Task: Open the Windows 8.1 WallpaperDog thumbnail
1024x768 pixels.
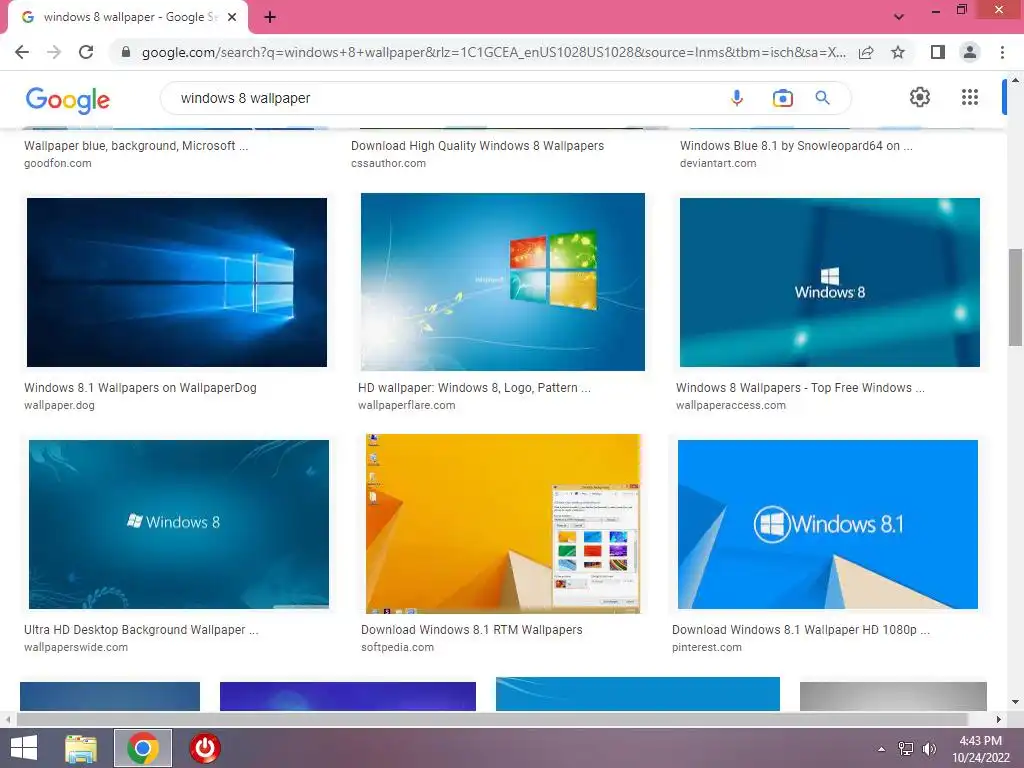Action: (177, 282)
